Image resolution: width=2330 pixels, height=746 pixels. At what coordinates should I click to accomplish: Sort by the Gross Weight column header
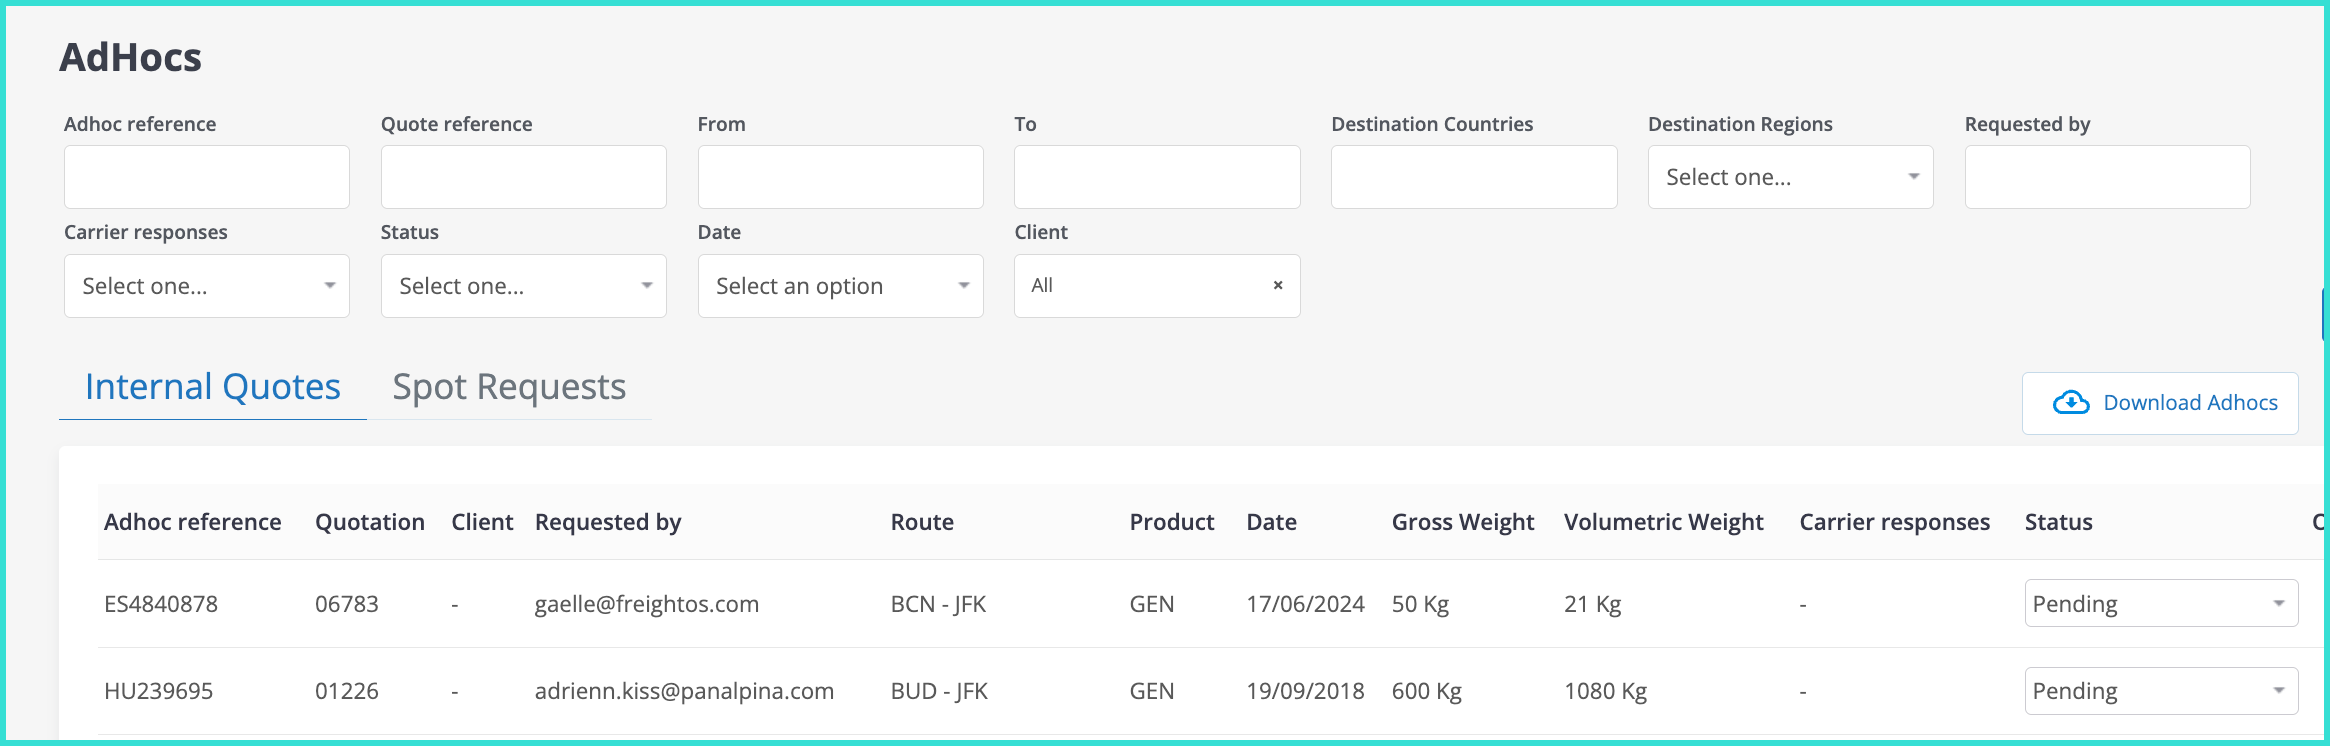[x=1462, y=522]
